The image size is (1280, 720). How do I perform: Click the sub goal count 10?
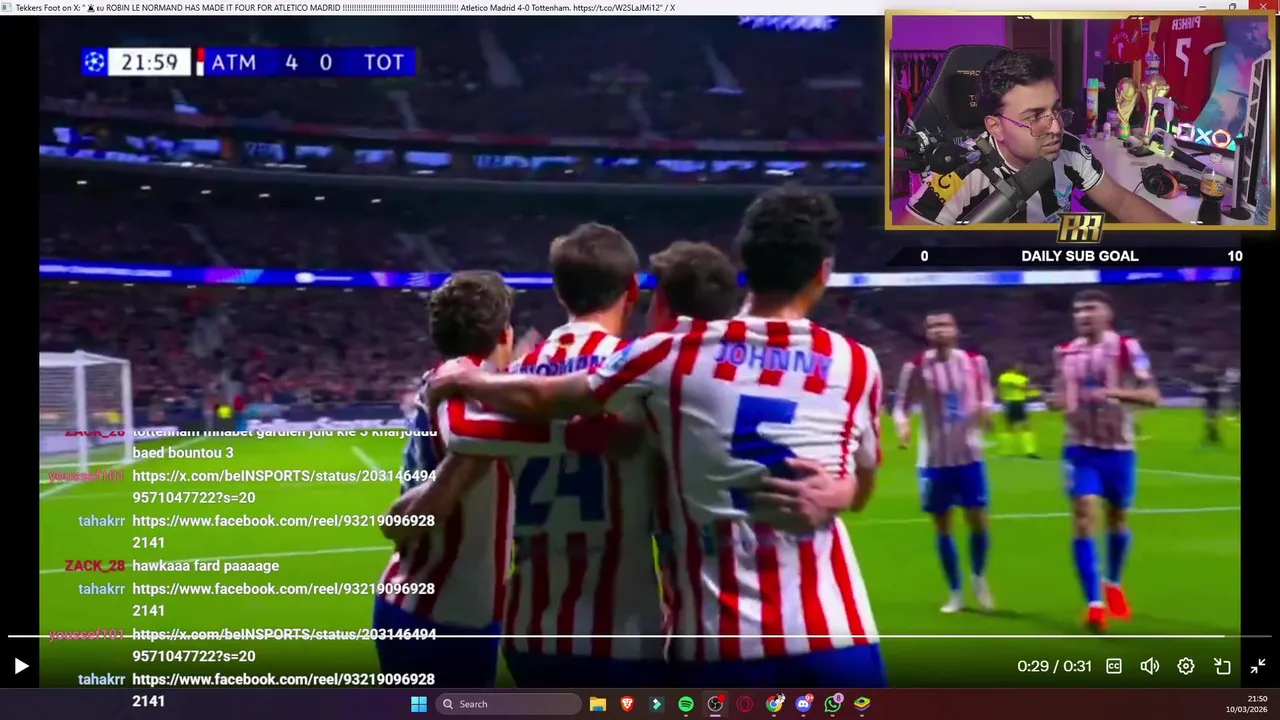click(x=1235, y=256)
